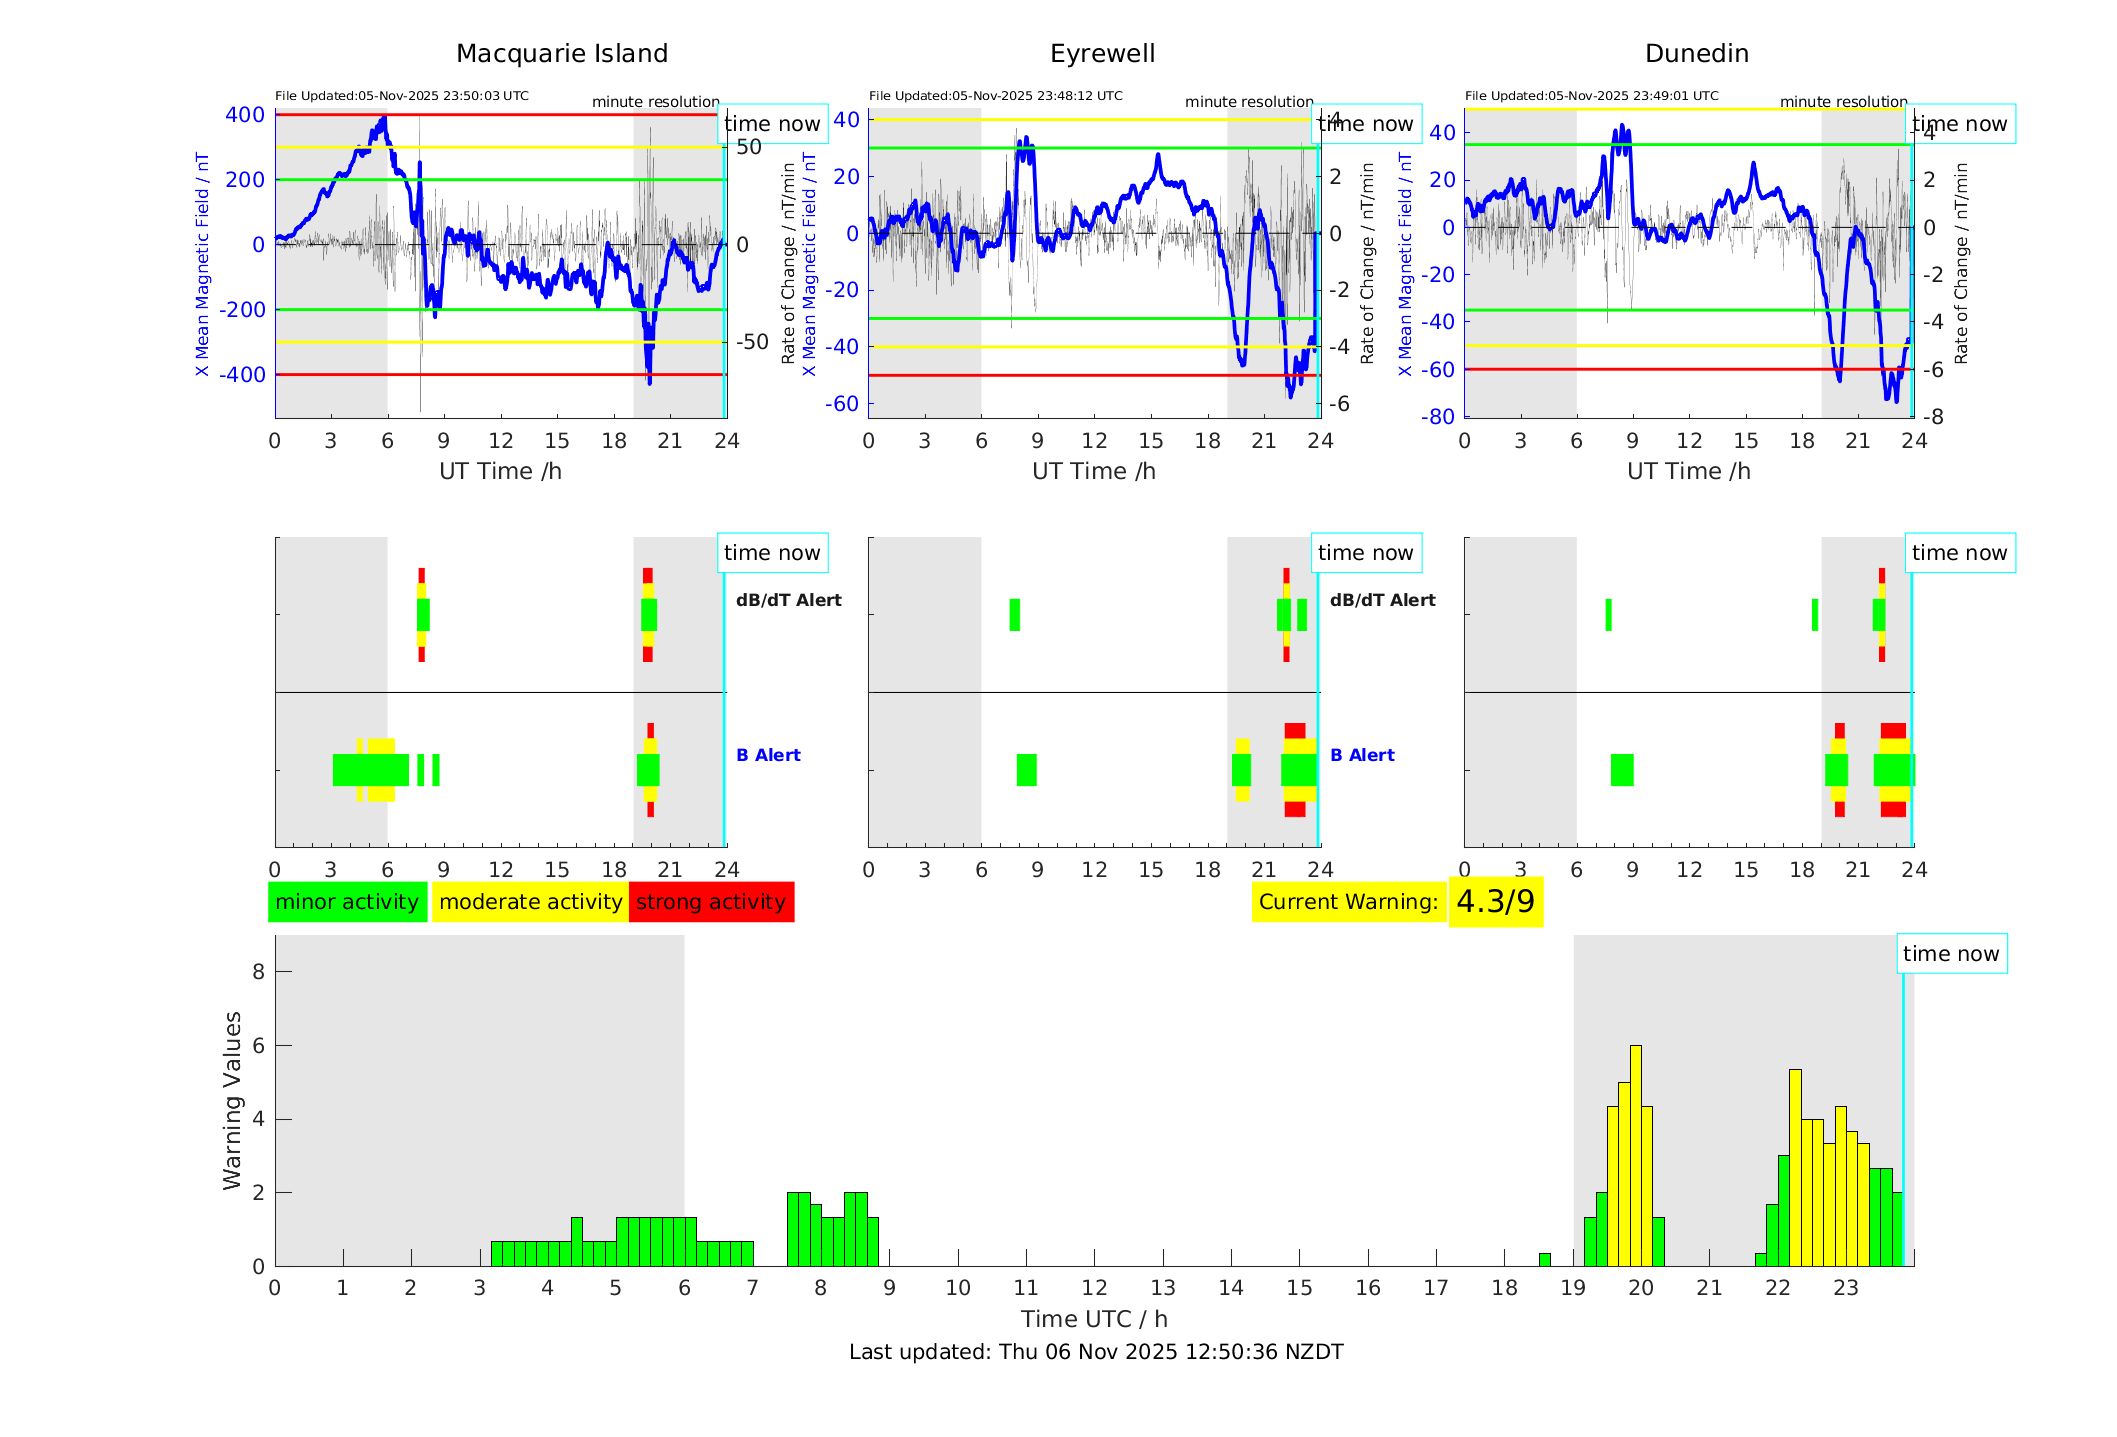Click the tallest yellow warning bar near hour 20
Viewport: 2117px width, 1437px height.
point(1636,1150)
